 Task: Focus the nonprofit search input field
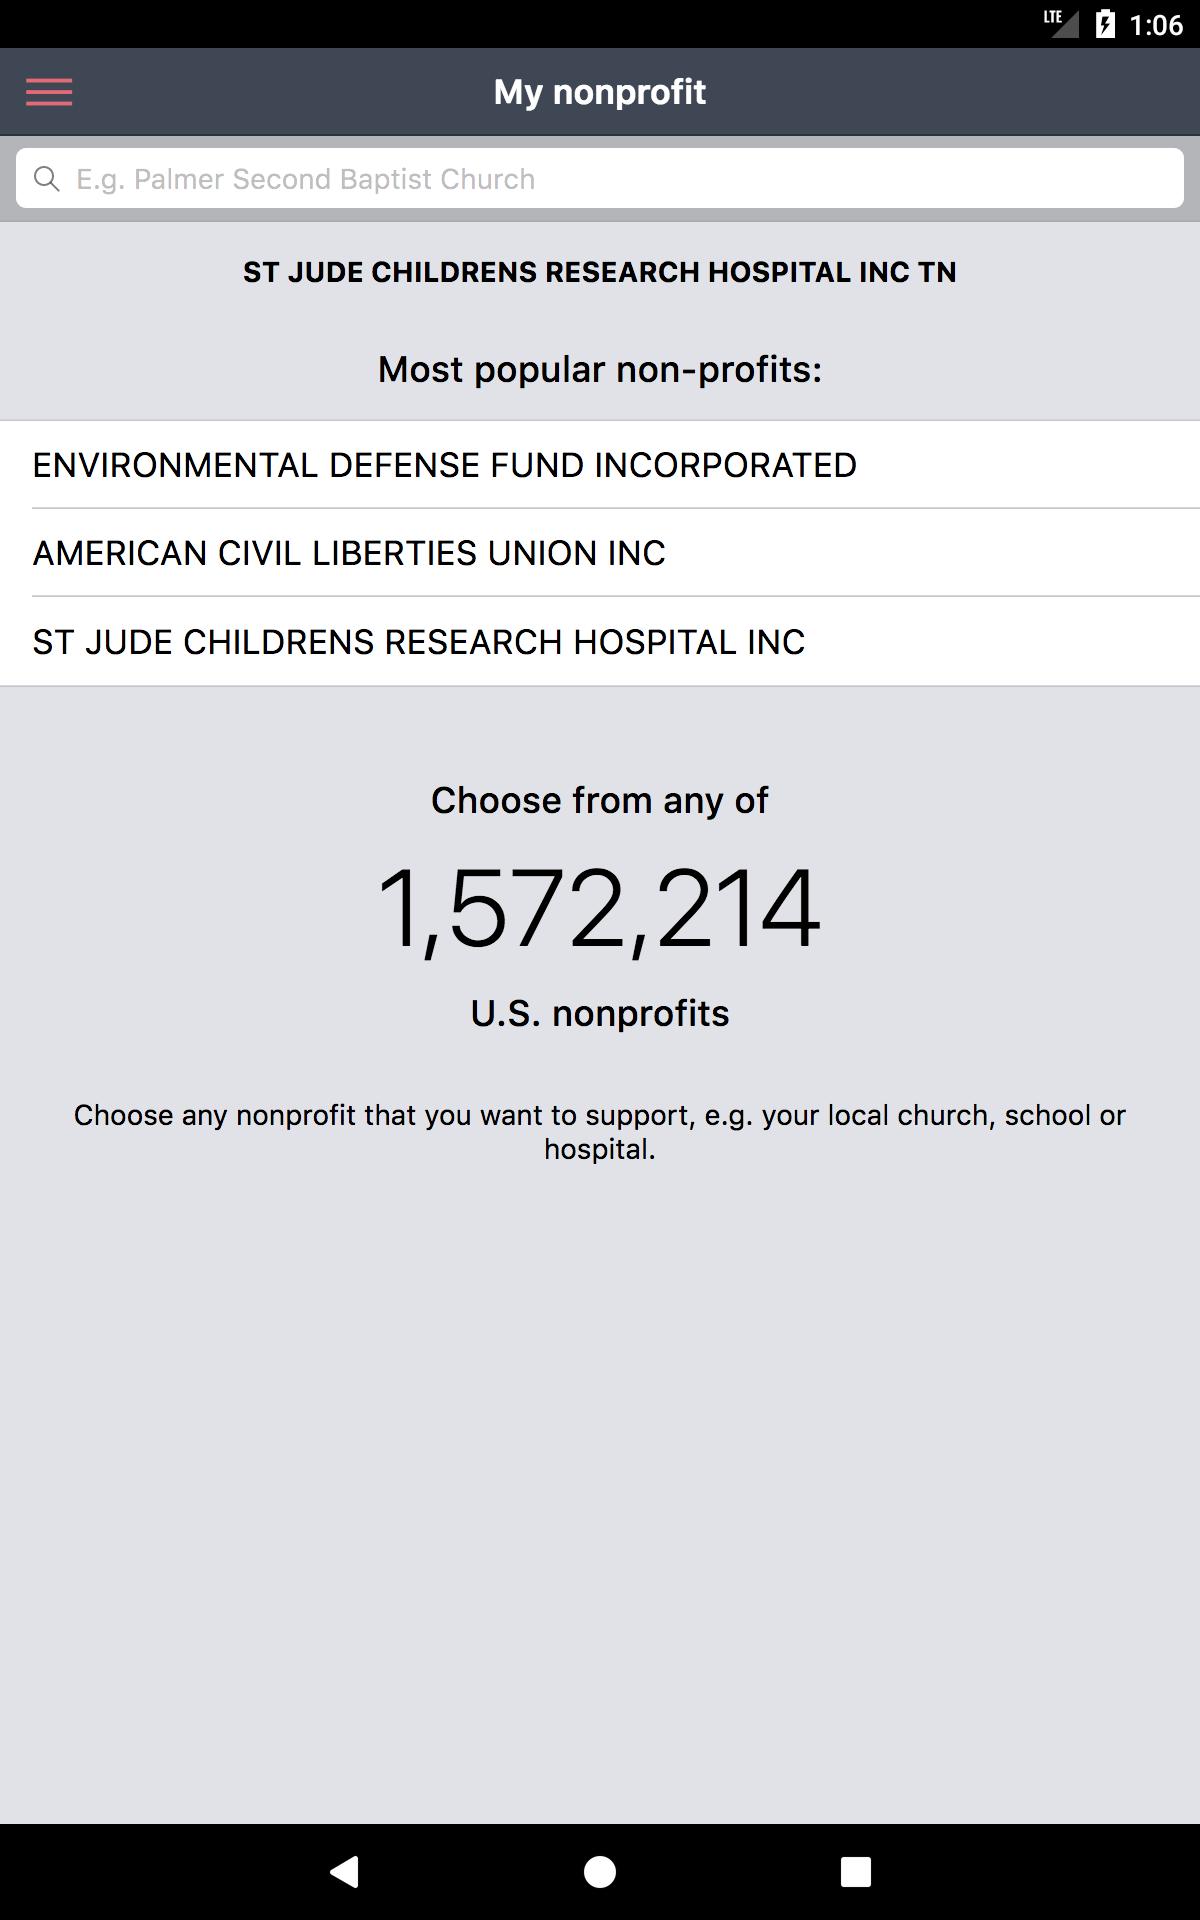tap(620, 179)
